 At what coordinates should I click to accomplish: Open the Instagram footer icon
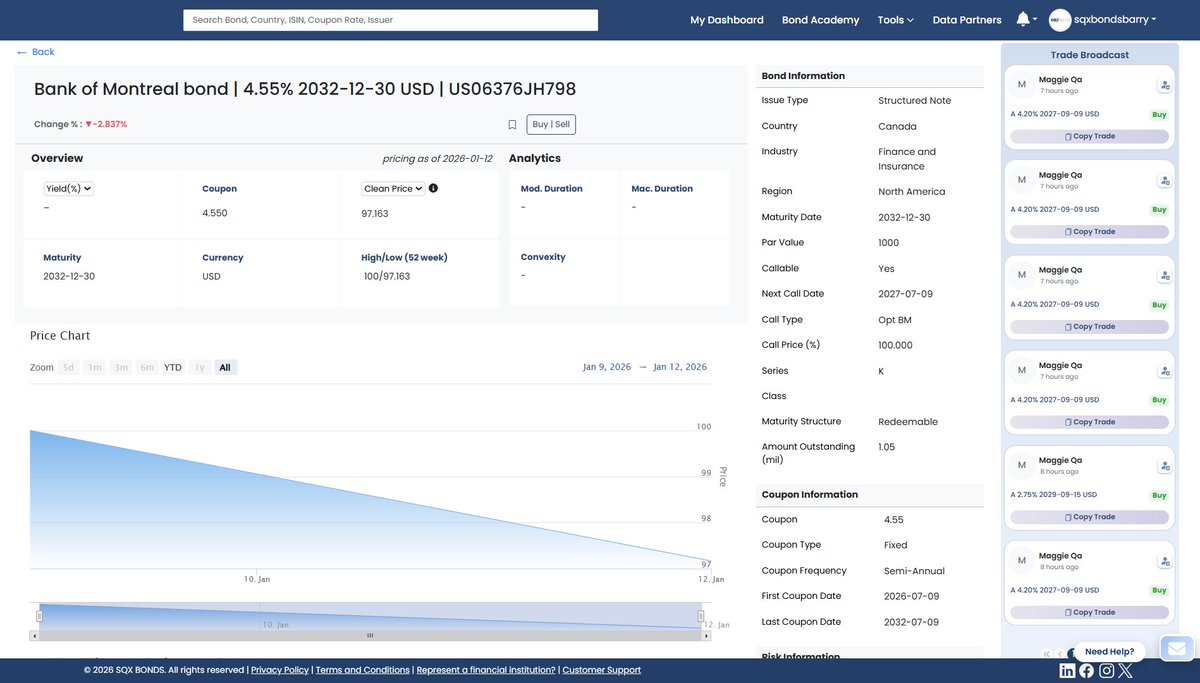(1106, 671)
